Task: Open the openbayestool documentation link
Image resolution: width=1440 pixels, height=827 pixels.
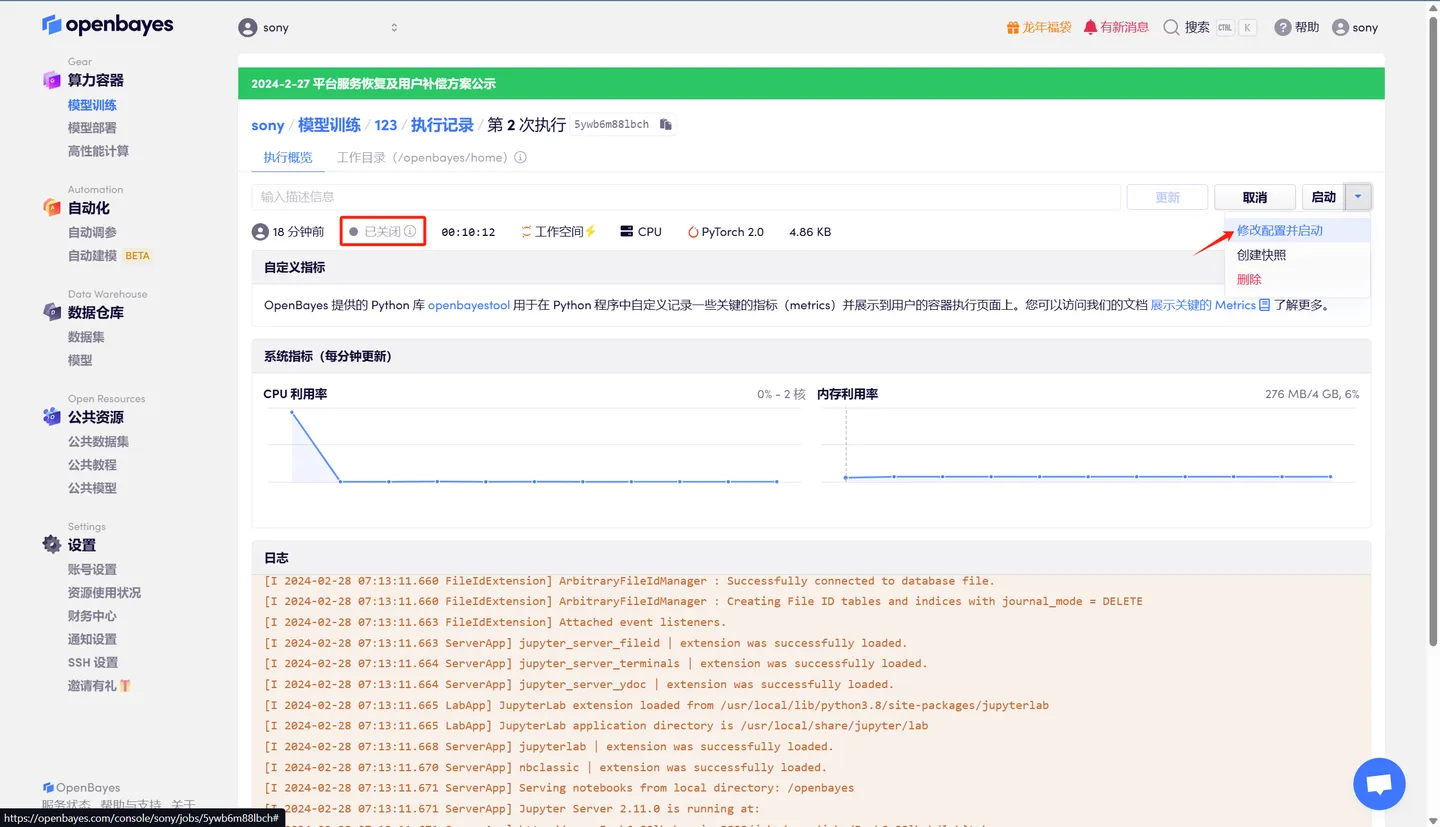Action: tap(469, 306)
